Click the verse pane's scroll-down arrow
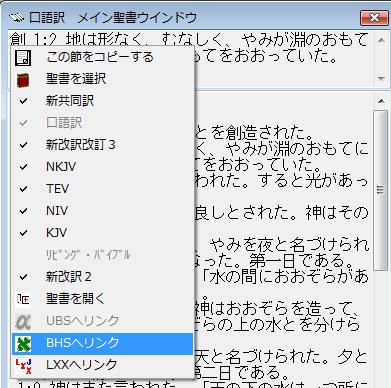Screen dimensions: 391x388 coord(380,78)
